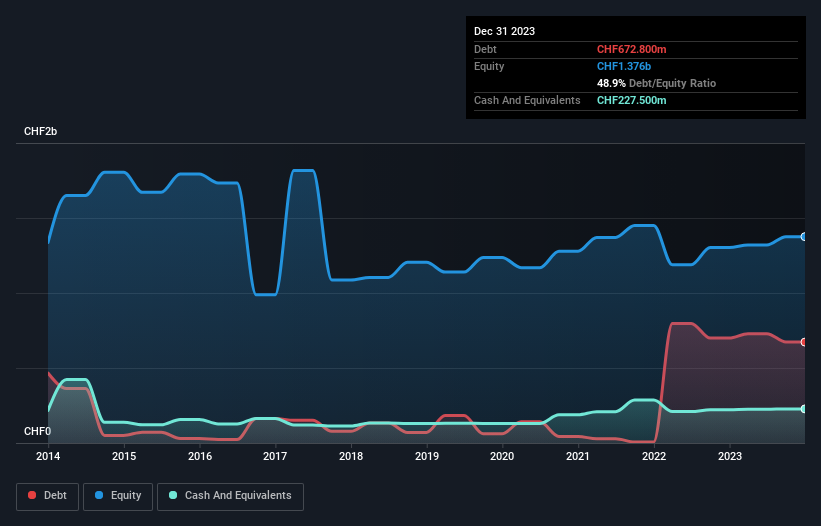Click the 2021 x-axis label

578,456
